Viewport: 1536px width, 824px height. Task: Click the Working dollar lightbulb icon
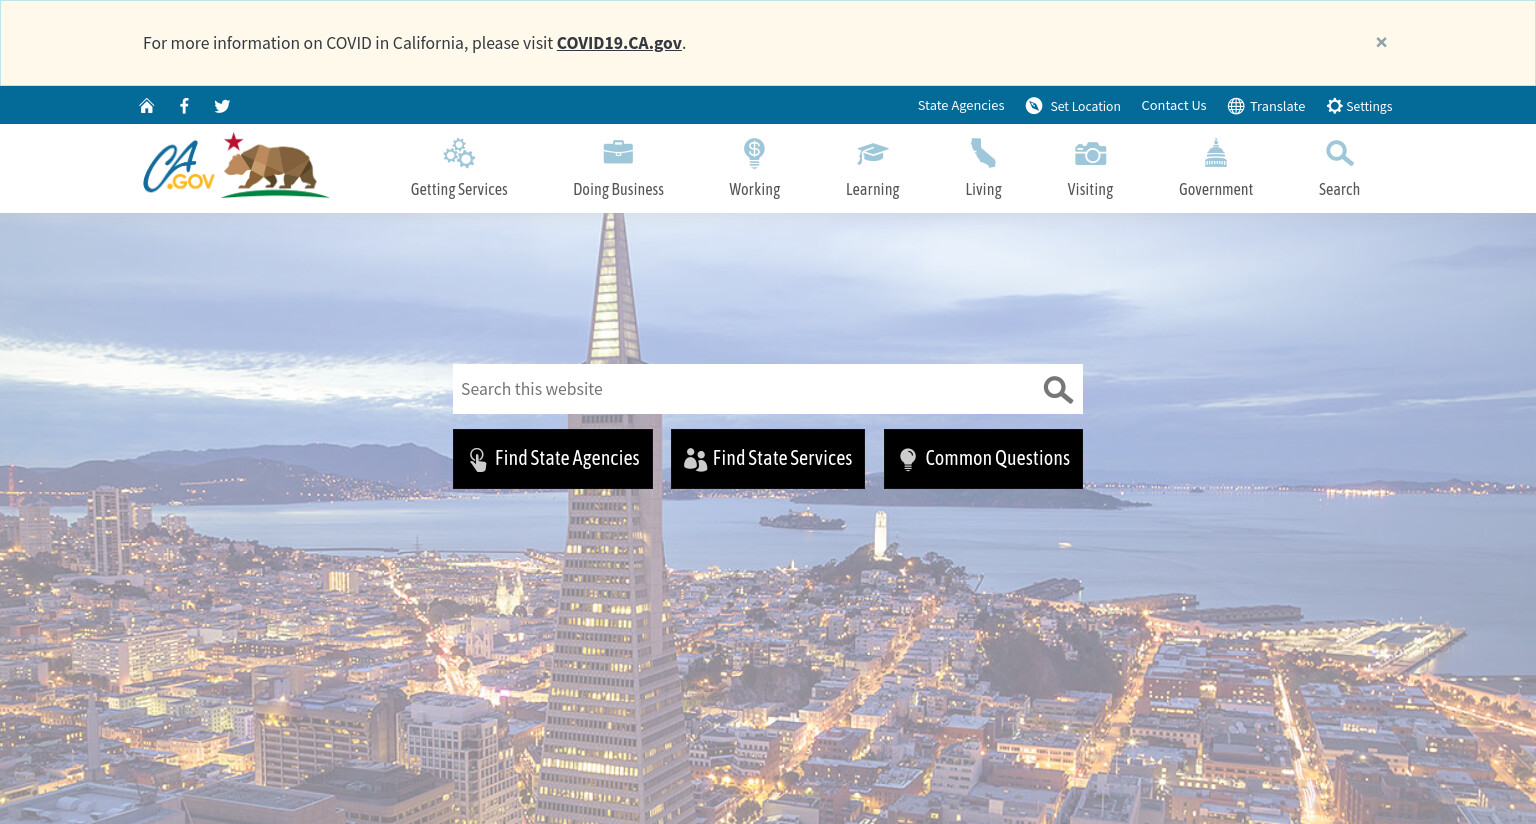[x=754, y=153]
